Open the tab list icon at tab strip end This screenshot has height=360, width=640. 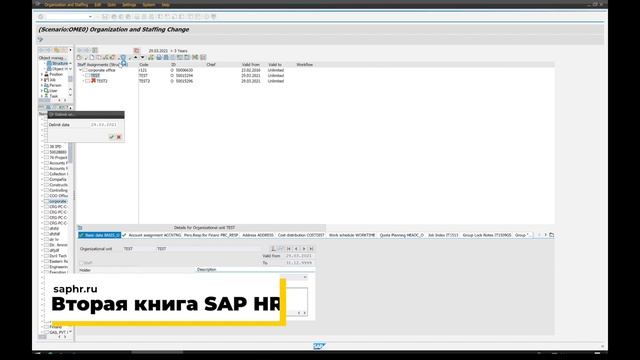(x=551, y=235)
